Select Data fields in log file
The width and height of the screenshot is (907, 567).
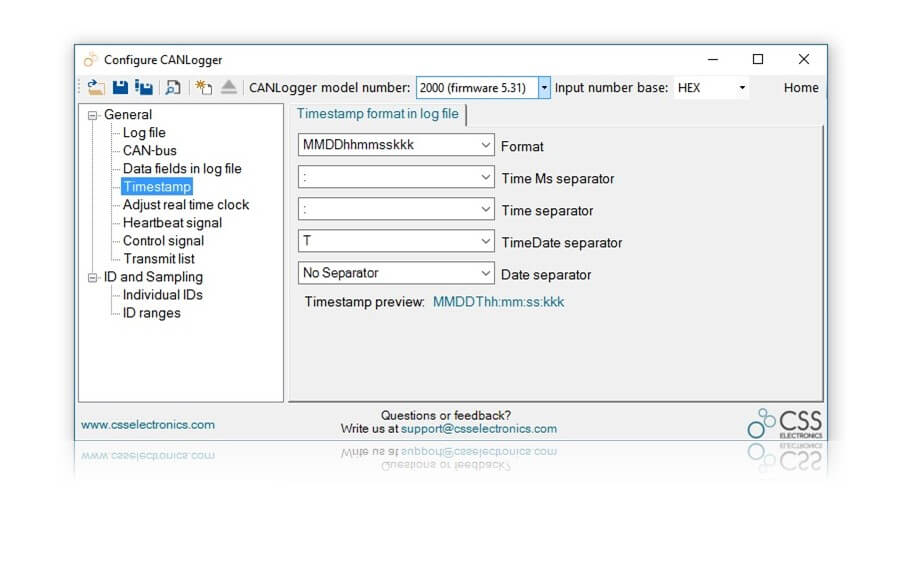(182, 169)
